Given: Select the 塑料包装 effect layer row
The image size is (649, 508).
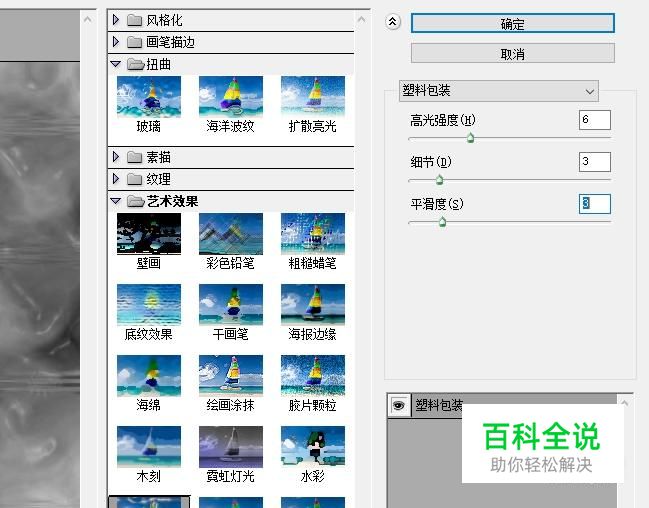Looking at the screenshot, I should click(502, 405).
